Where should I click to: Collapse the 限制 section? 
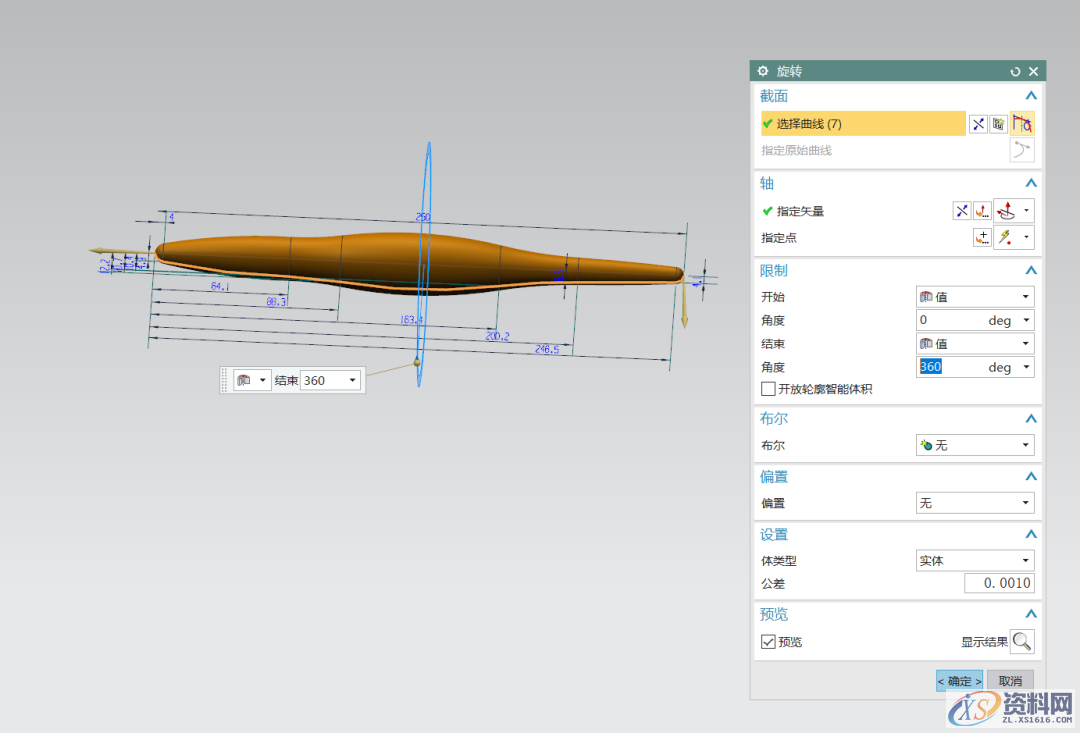1031,271
